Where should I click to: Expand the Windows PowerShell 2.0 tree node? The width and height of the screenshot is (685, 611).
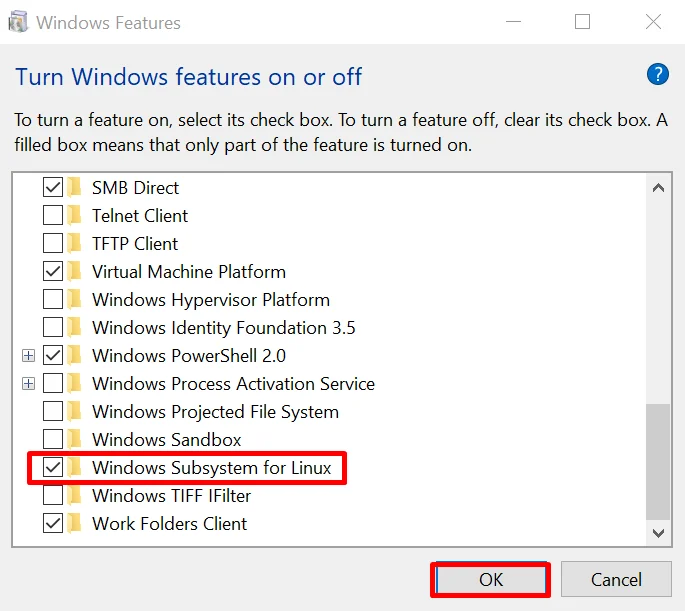click(28, 355)
